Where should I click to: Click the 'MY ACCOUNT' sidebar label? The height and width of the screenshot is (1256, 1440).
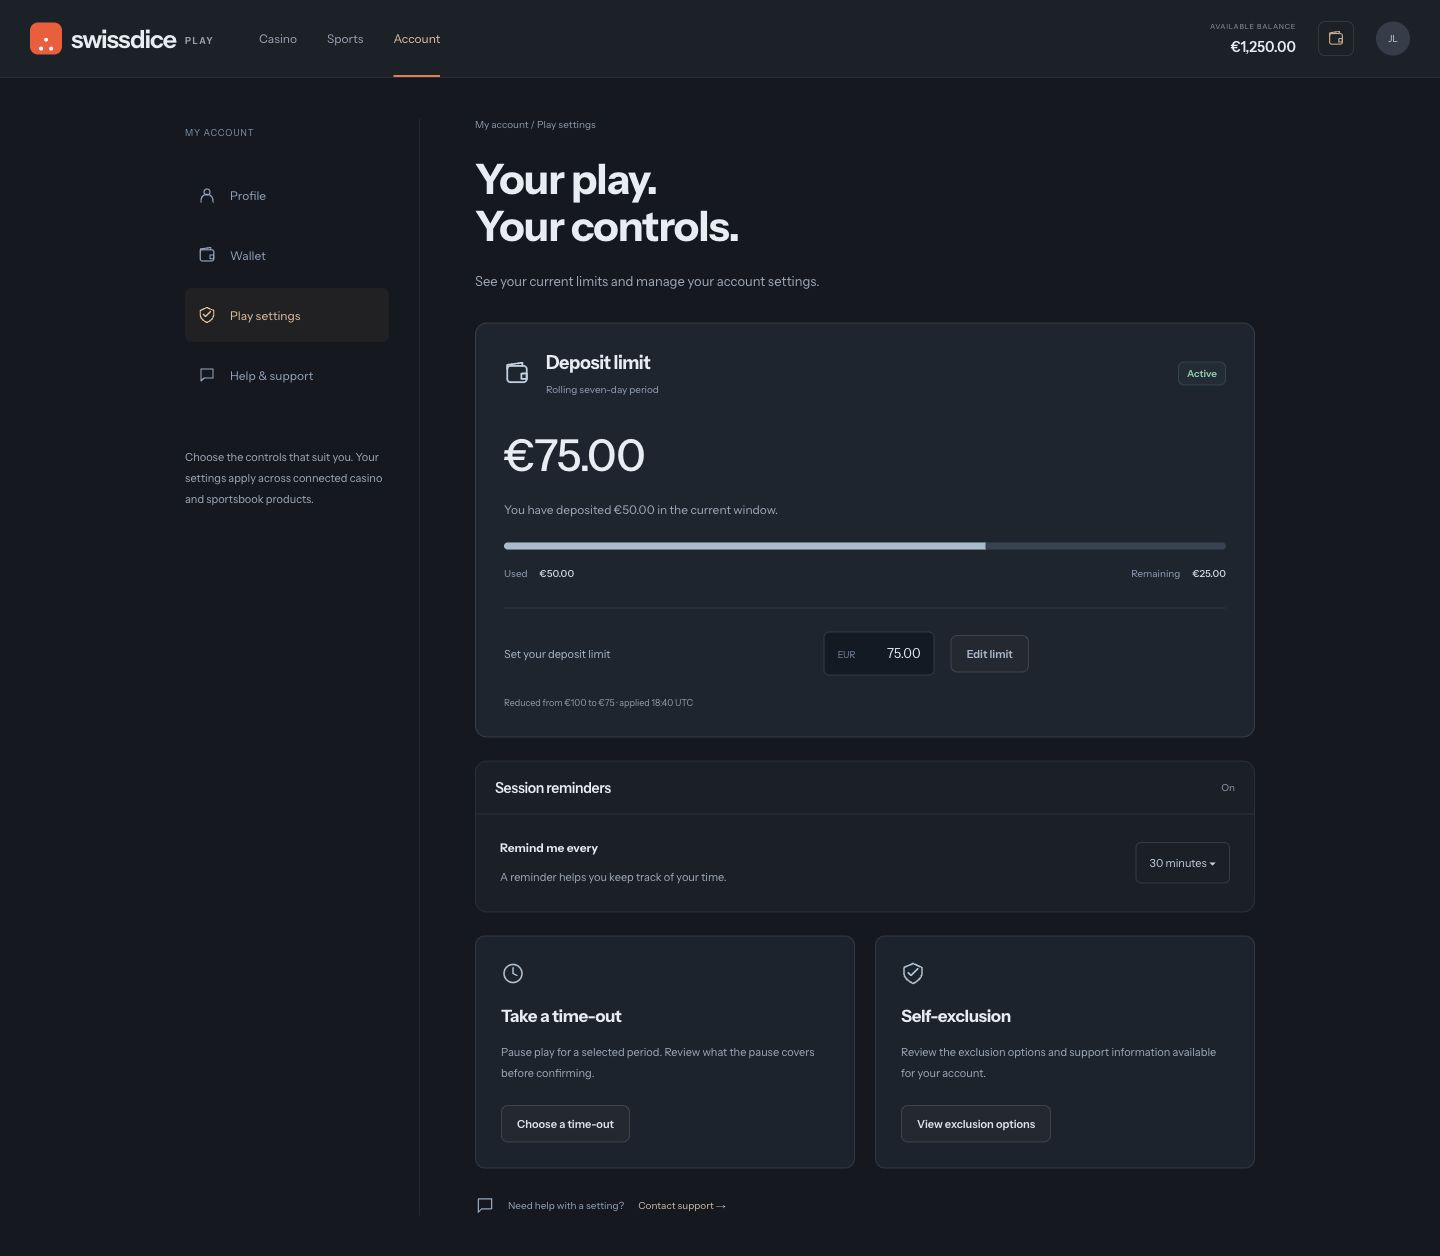tap(219, 133)
